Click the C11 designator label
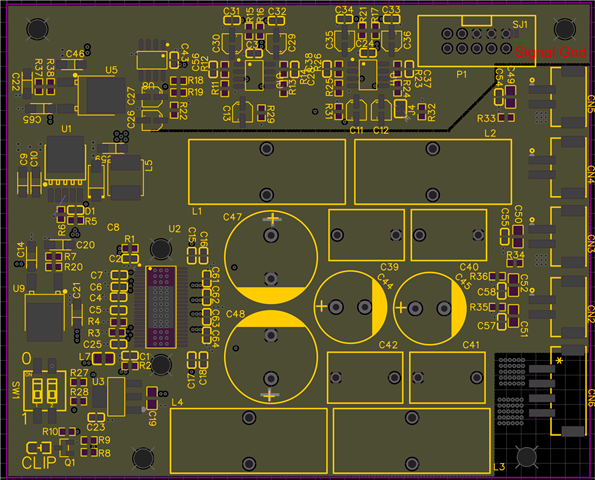 pos(356,131)
